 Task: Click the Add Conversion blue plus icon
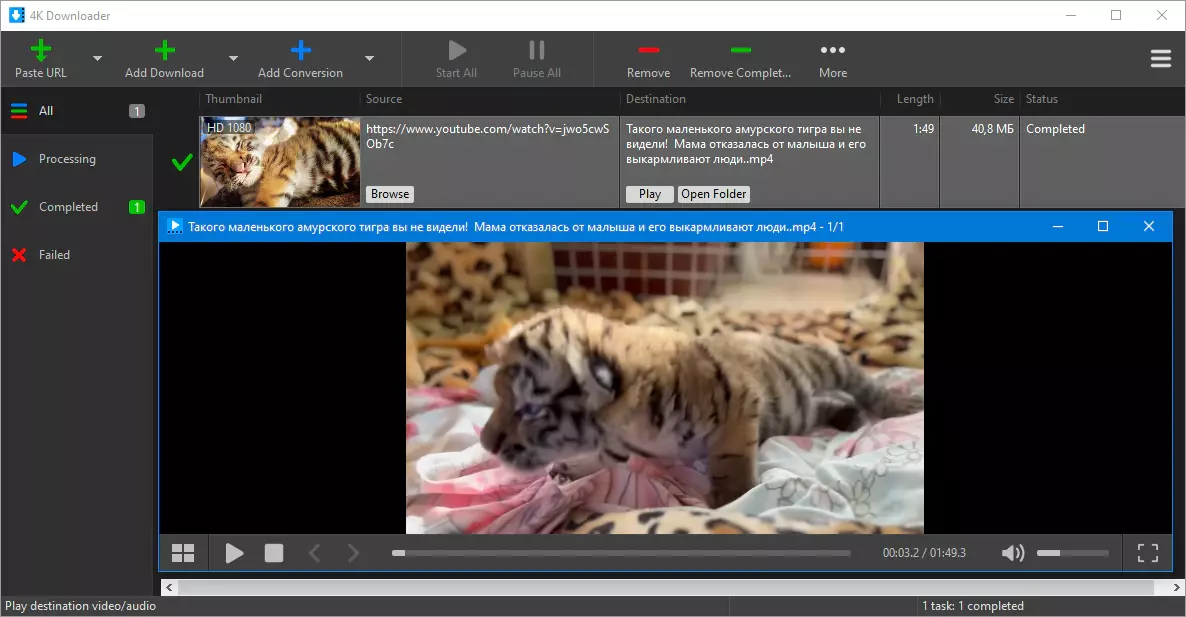pyautogui.click(x=300, y=50)
